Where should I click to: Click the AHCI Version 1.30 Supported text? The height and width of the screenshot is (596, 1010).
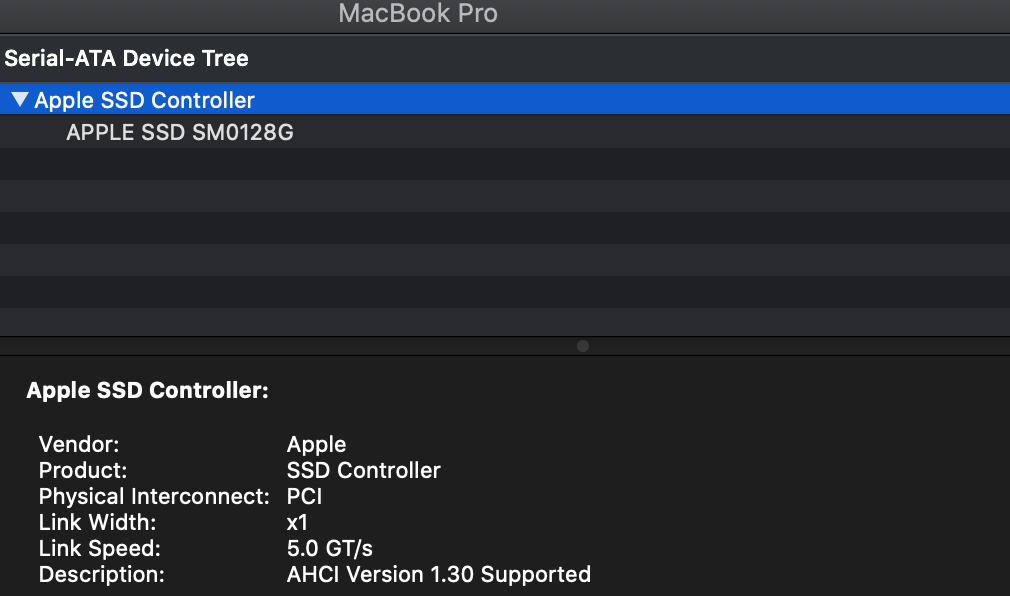tap(439, 575)
